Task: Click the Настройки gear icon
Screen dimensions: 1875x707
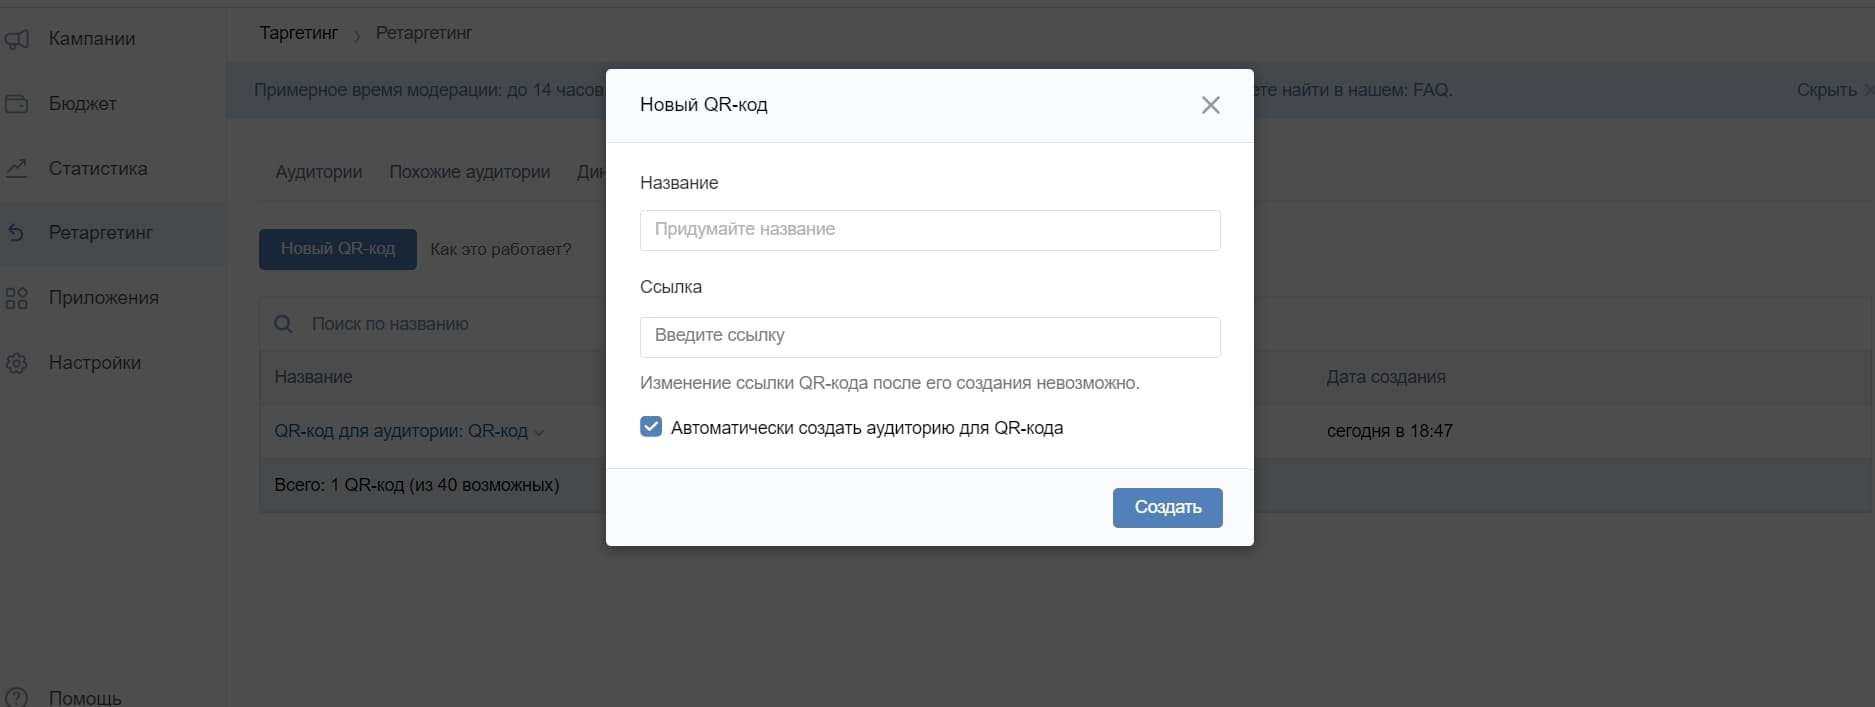Action: click(x=17, y=362)
